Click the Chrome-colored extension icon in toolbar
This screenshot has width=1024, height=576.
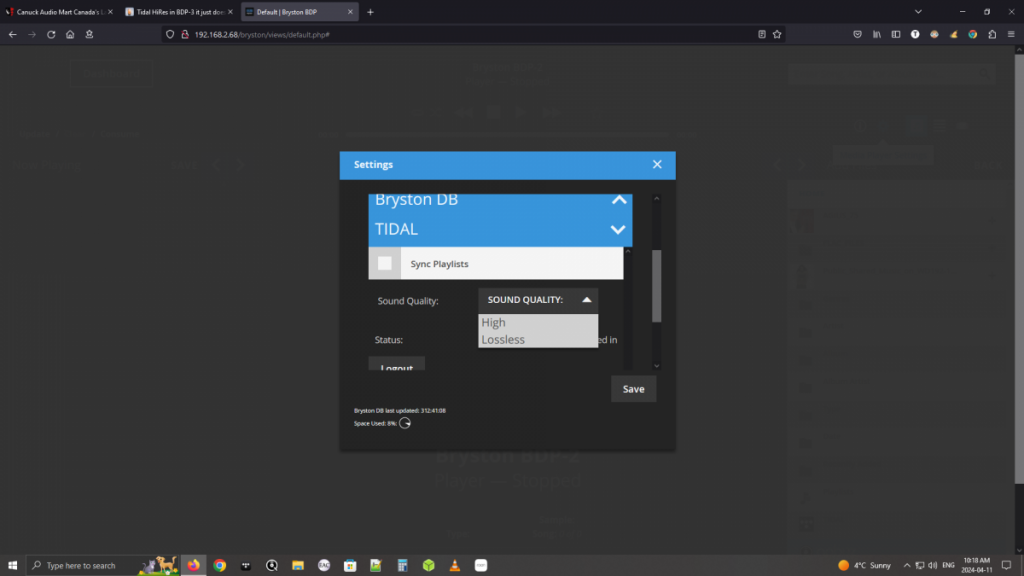click(973, 35)
